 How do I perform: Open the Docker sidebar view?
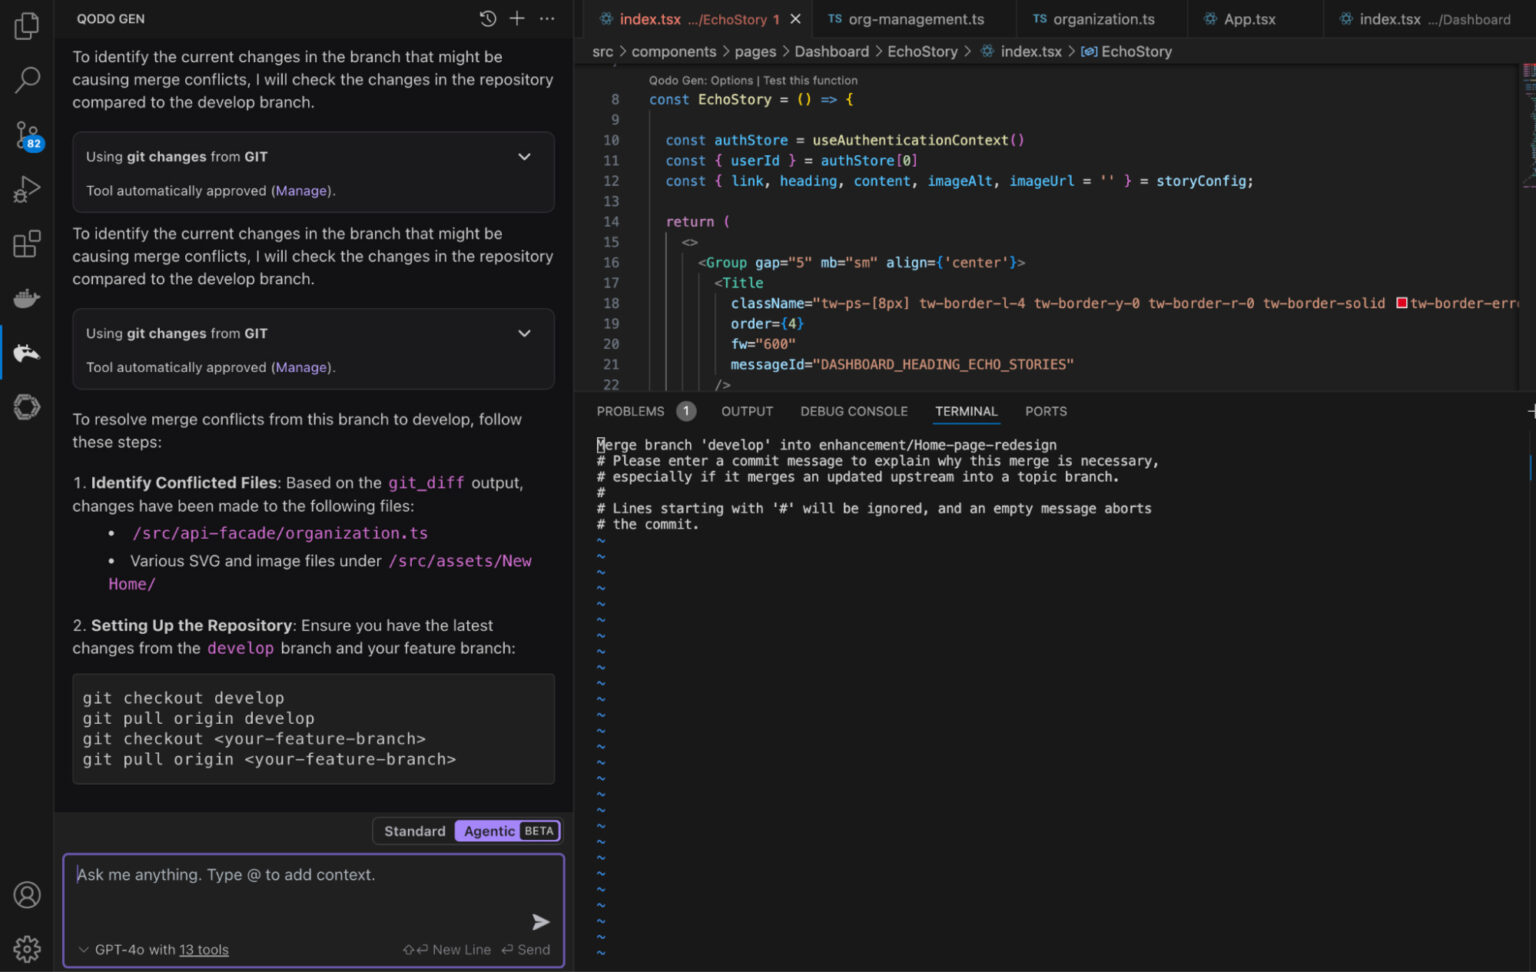tap(27, 297)
